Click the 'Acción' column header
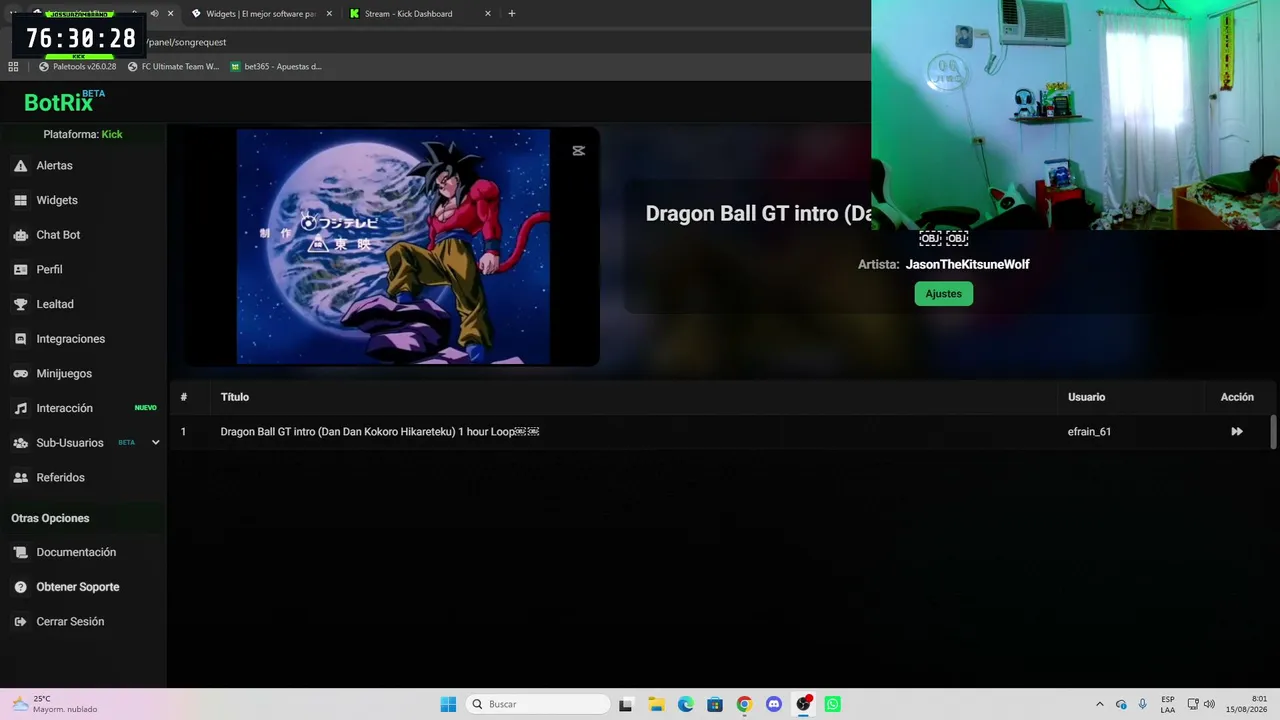The width and height of the screenshot is (1280, 720). 1237,397
